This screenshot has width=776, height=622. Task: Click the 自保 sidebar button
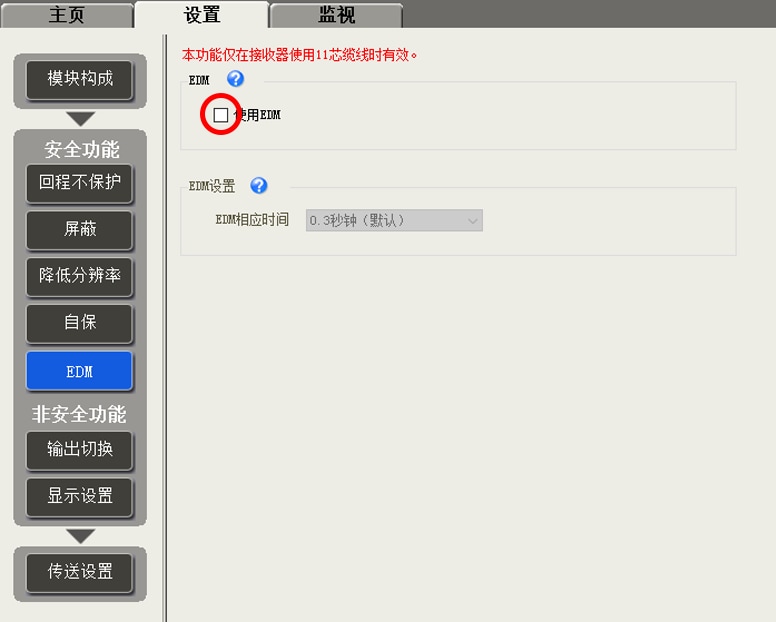[x=80, y=323]
